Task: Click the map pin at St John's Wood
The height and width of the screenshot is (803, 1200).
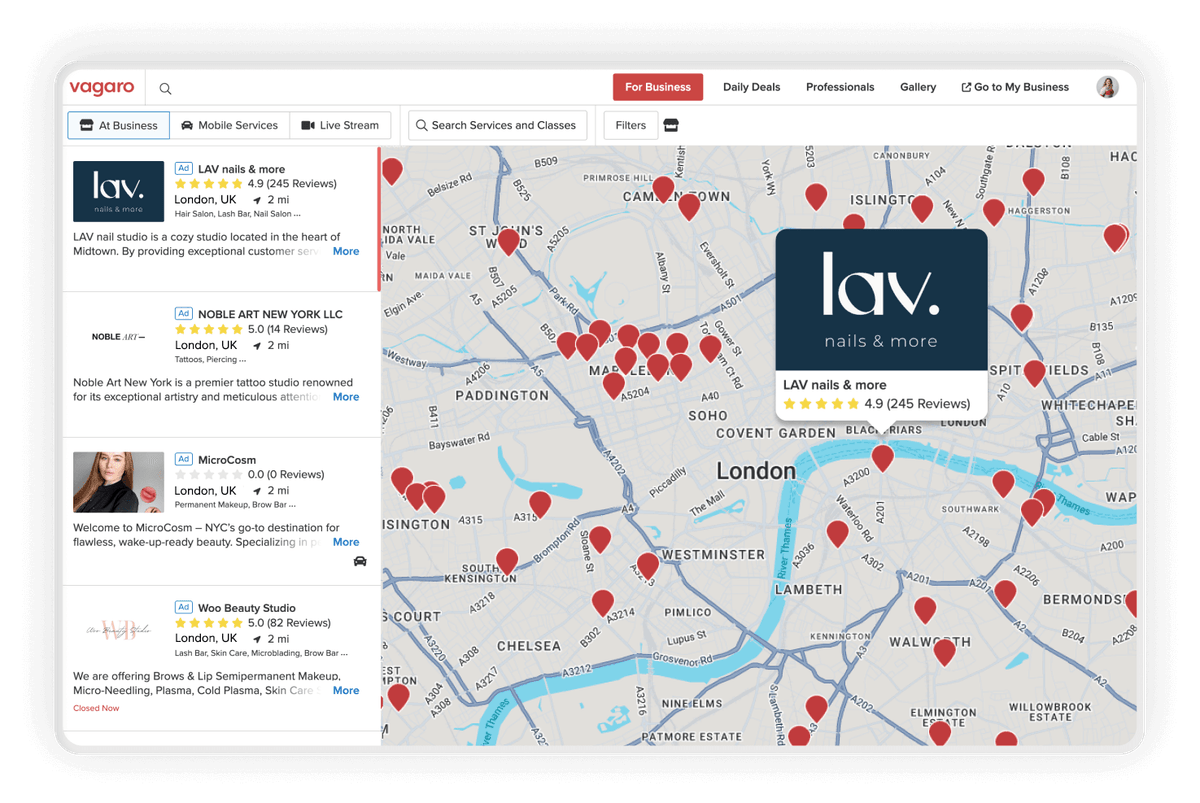Action: click(x=509, y=241)
